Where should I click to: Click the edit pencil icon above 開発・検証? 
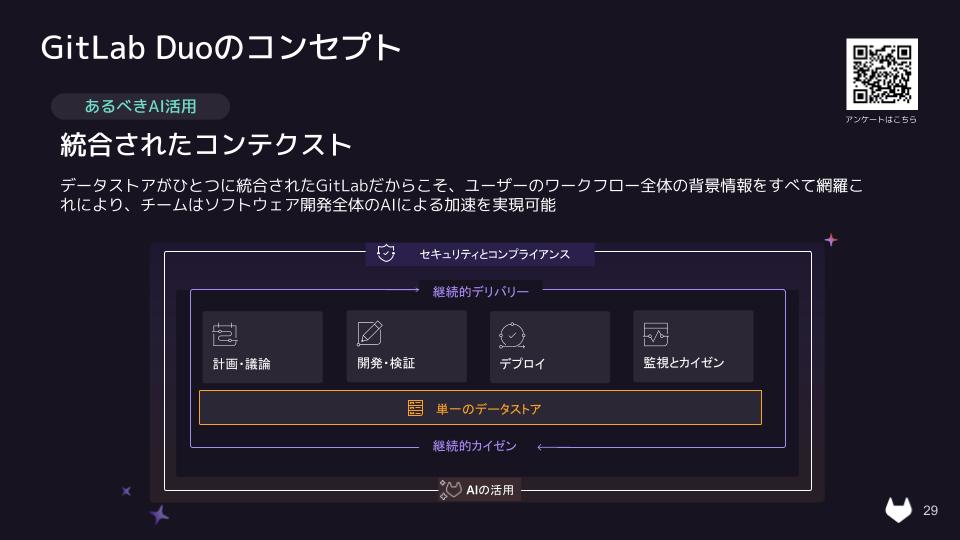click(x=370, y=333)
